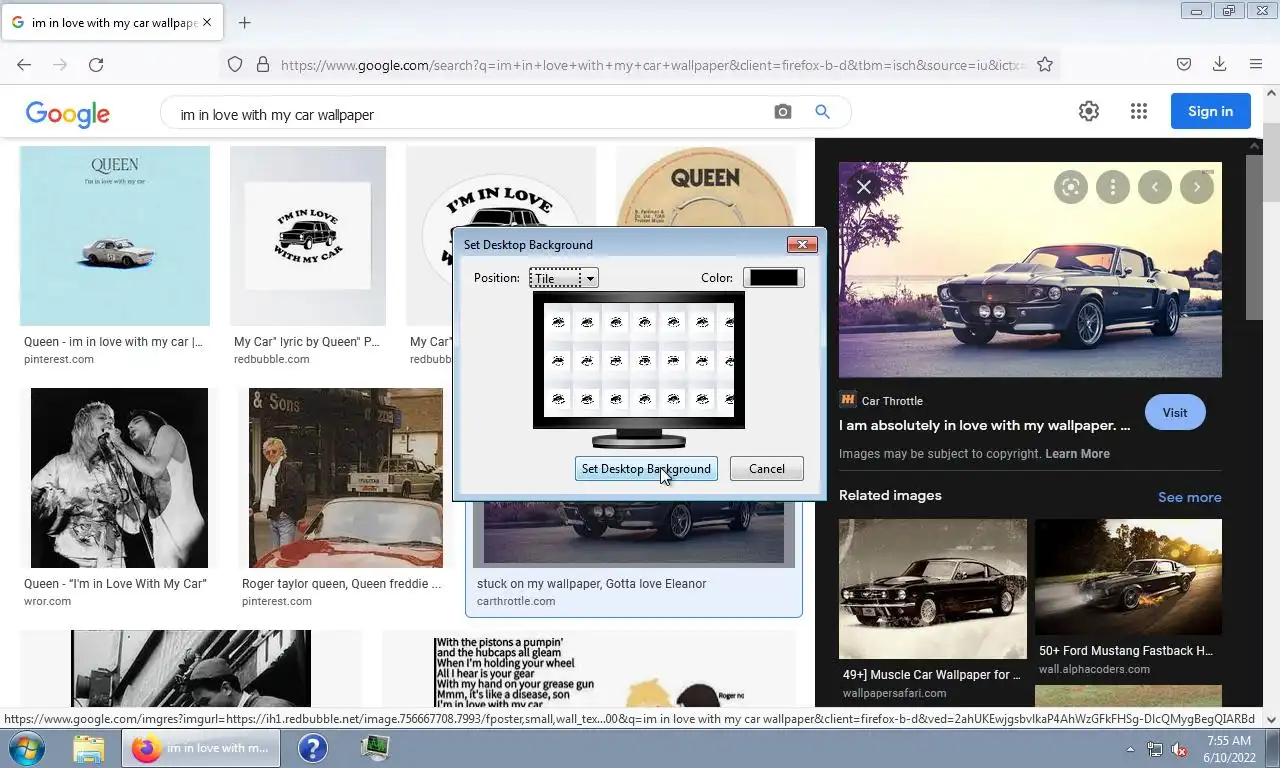Open the Firefox downloads icon
This screenshot has width=1280, height=768.
click(x=1219, y=65)
